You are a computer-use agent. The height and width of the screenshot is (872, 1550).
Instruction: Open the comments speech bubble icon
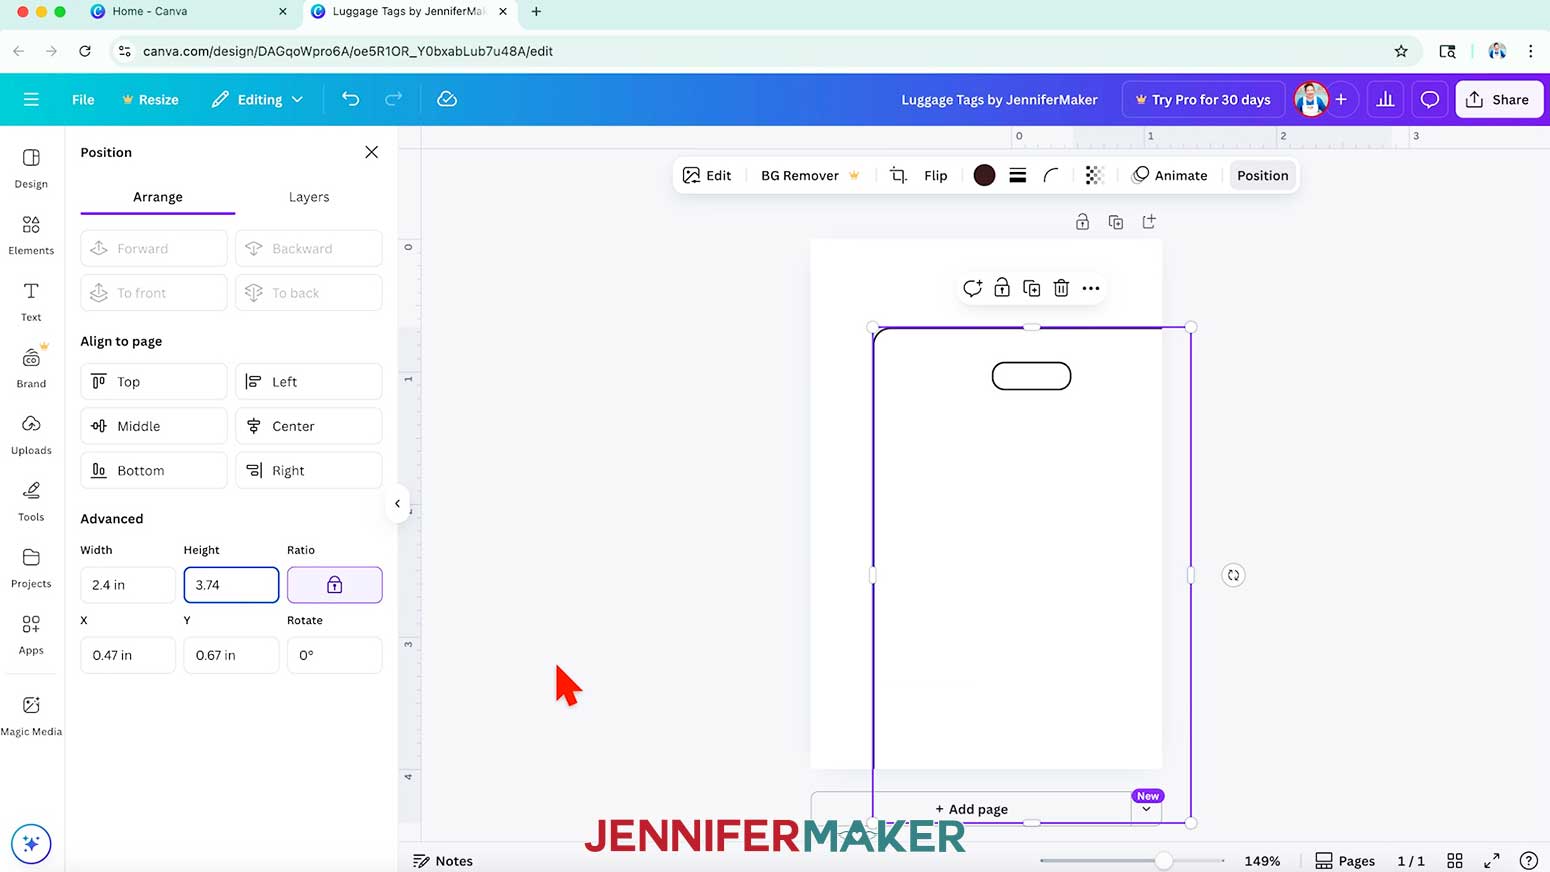pos(1430,99)
